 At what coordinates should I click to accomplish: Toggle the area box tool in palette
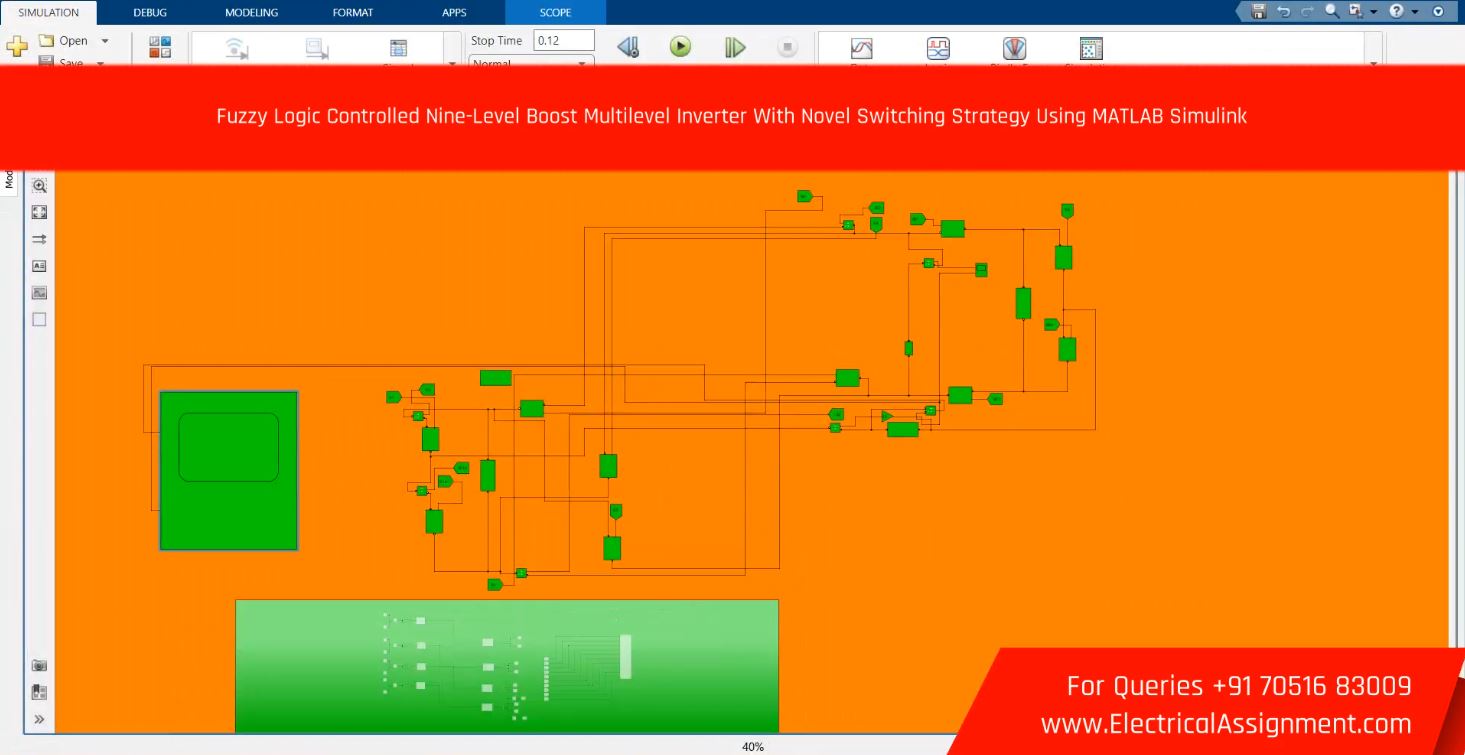pos(40,320)
